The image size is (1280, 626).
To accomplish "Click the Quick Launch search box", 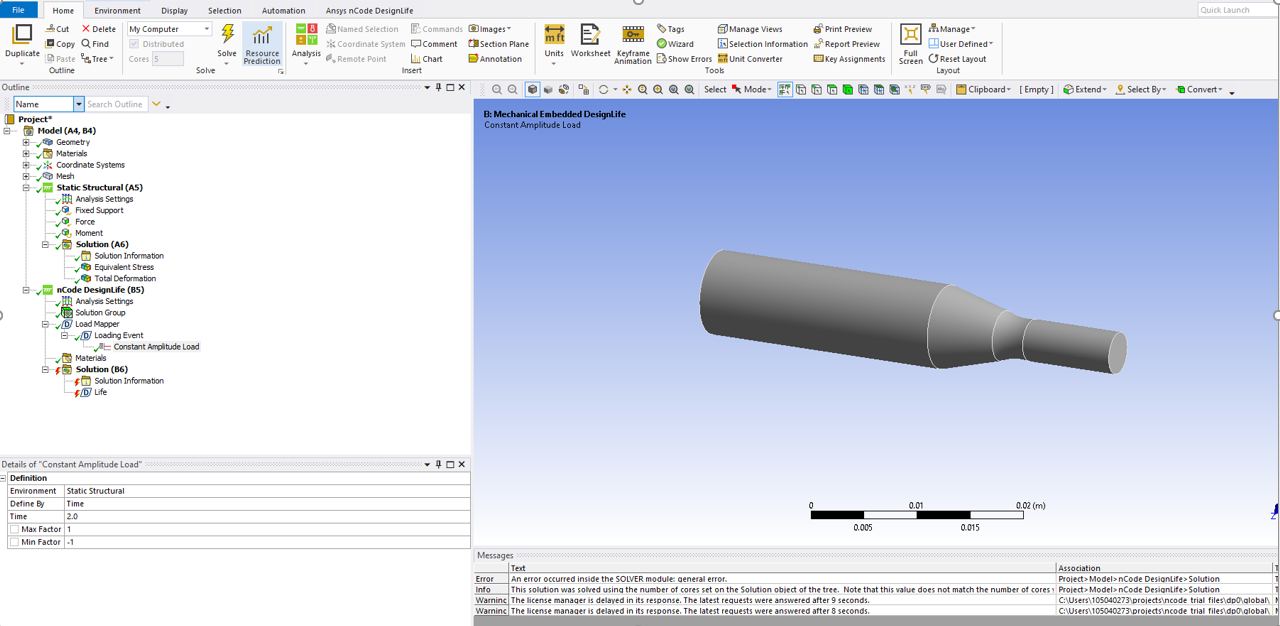I will [x=1237, y=10].
